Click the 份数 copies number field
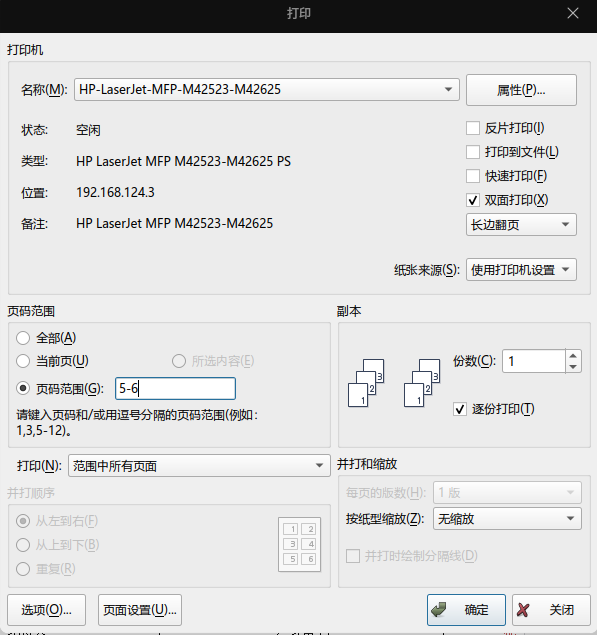 click(534, 361)
